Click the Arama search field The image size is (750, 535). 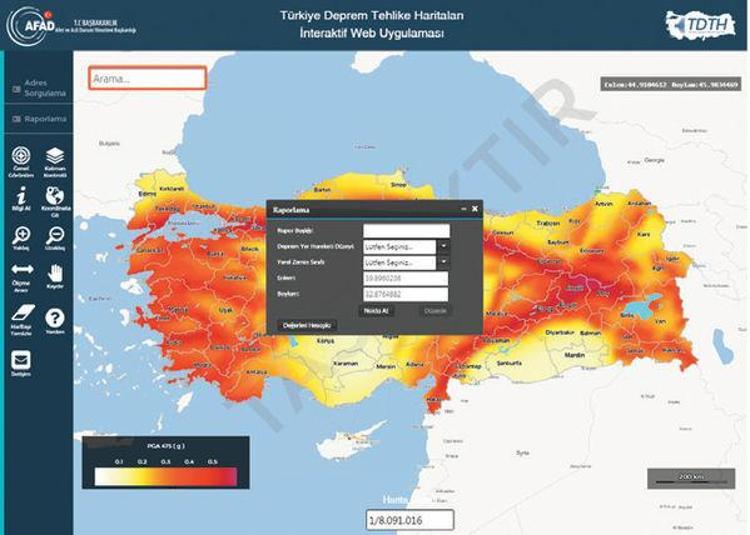147,78
